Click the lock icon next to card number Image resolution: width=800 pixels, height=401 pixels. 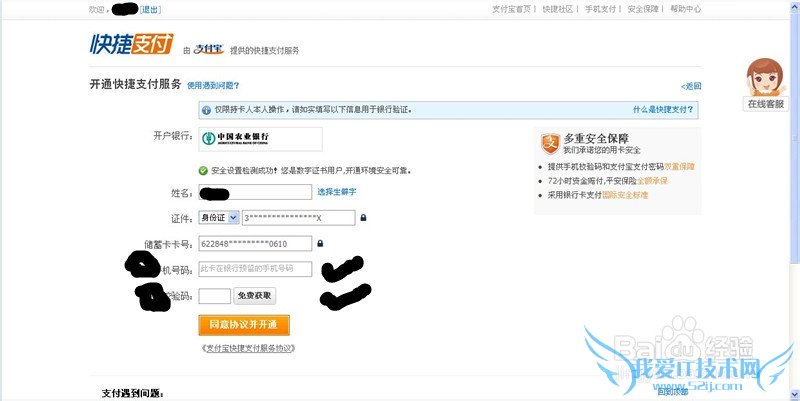(x=320, y=243)
